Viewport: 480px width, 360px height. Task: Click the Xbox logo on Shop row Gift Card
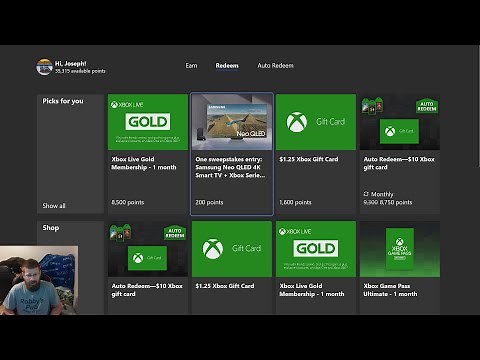[213, 249]
